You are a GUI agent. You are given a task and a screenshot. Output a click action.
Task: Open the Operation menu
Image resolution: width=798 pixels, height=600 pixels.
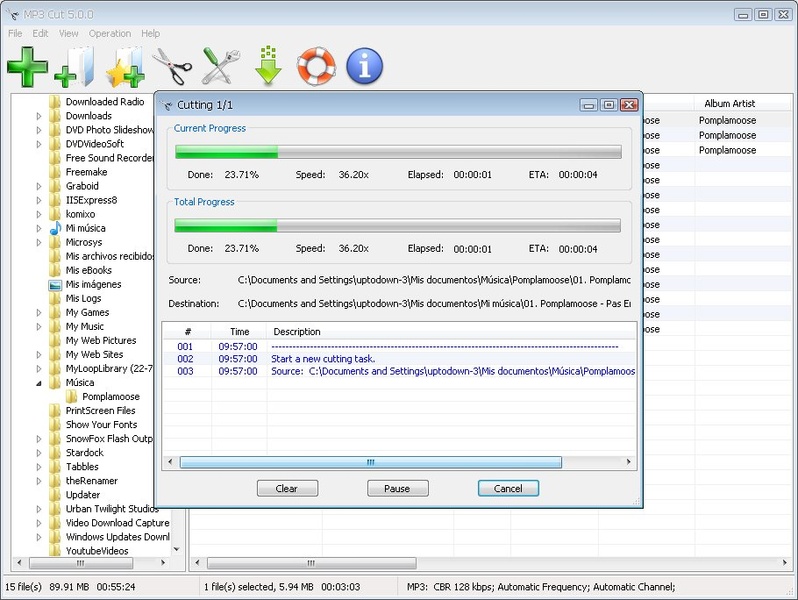pos(109,33)
